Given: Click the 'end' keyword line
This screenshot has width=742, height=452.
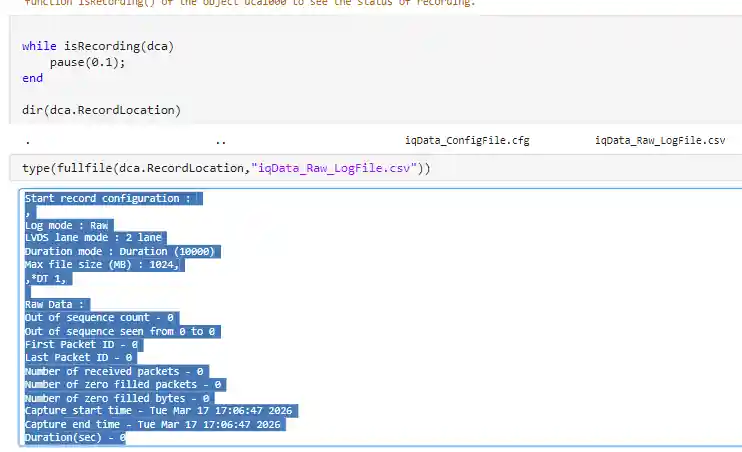Looking at the screenshot, I should point(32,78).
